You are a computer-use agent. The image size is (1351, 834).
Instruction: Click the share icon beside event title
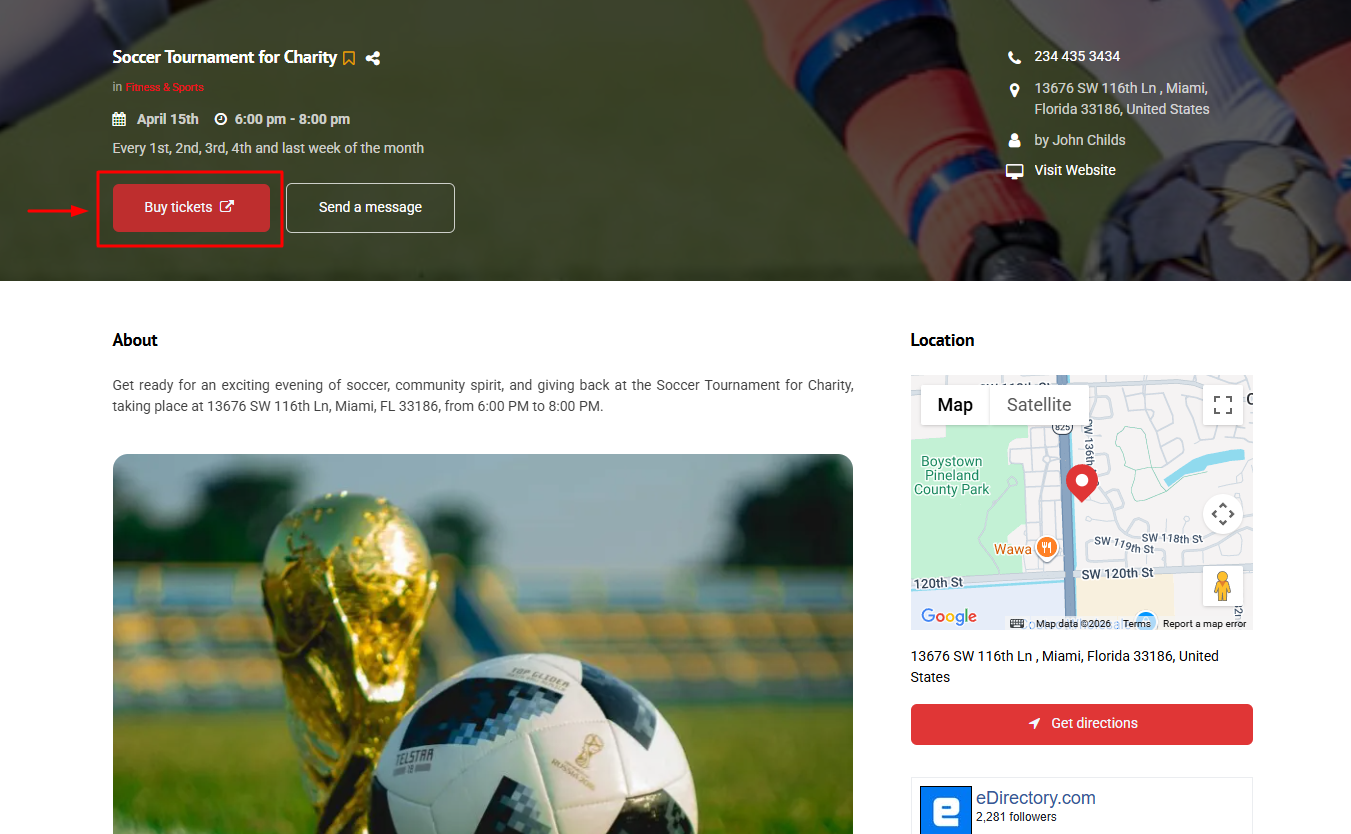[373, 58]
